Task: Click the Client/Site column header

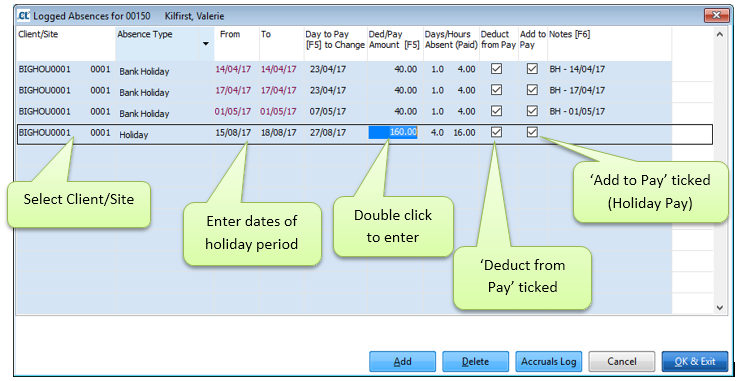Action: pos(66,44)
